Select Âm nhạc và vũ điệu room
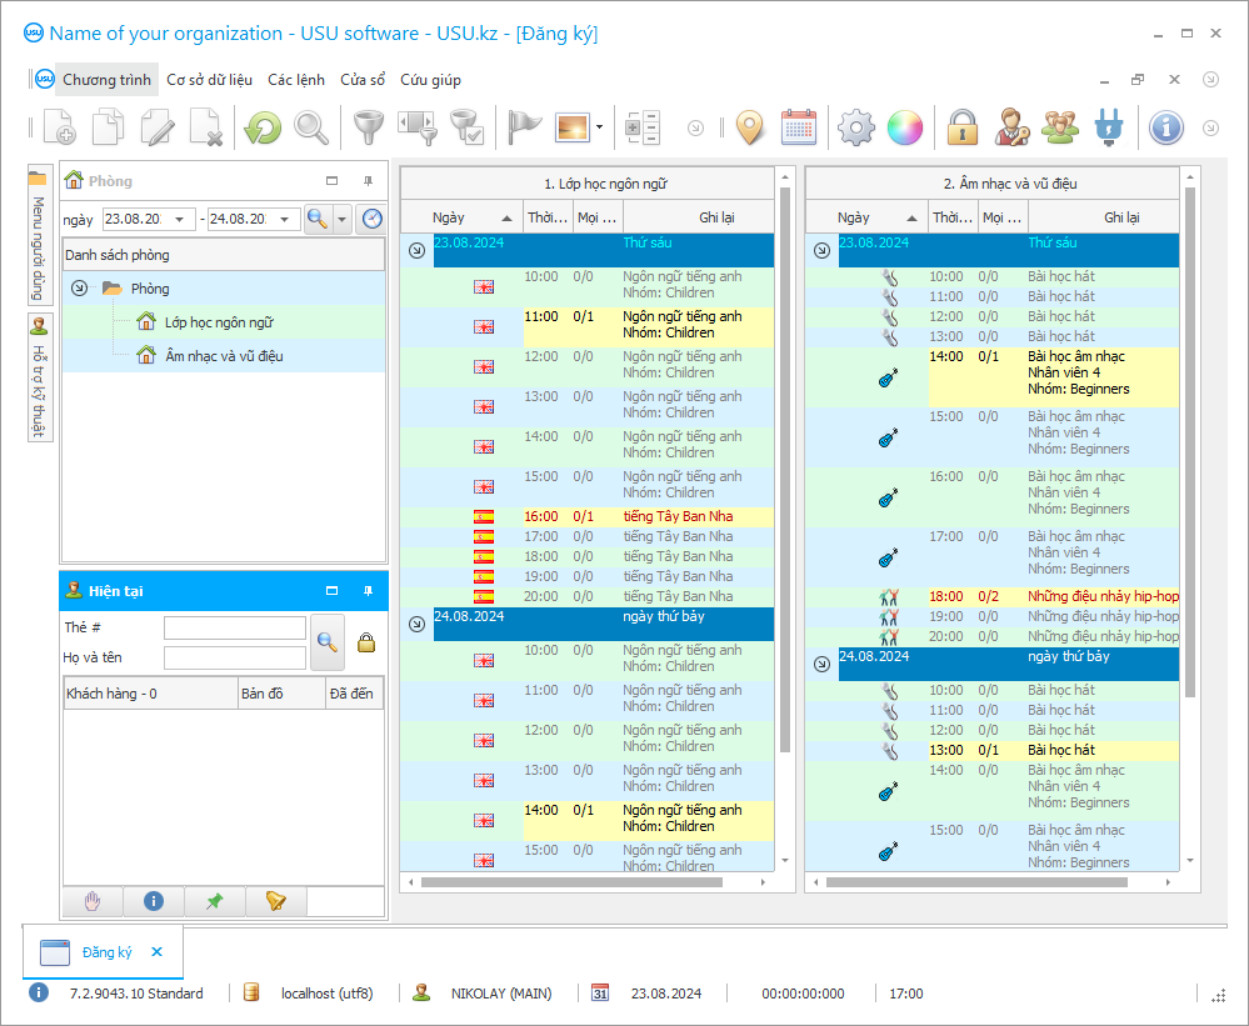1249x1026 pixels. 224,356
